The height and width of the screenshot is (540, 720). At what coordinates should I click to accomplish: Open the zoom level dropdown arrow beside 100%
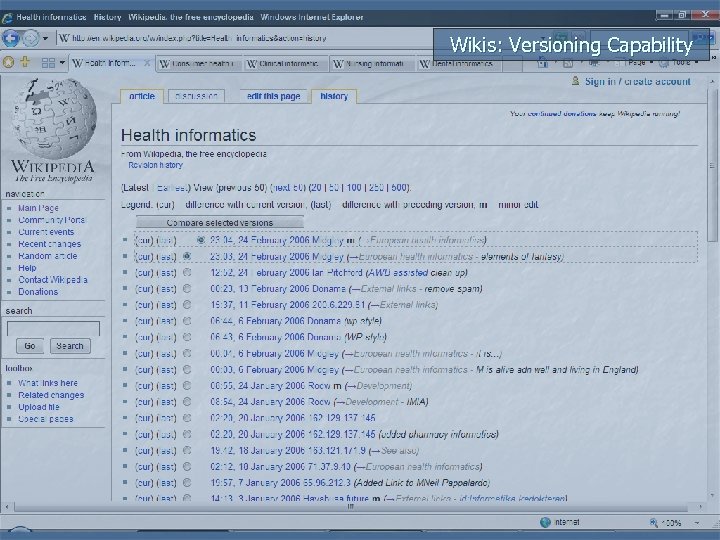click(x=697, y=523)
